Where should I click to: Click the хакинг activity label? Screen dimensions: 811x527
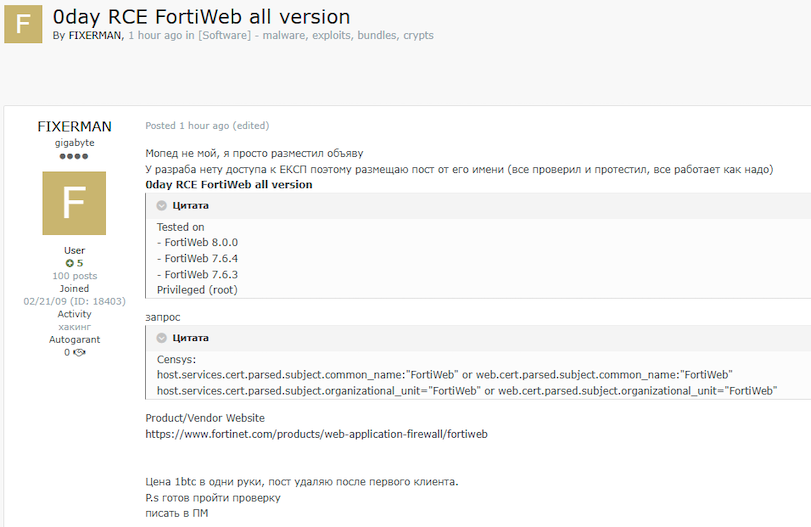coord(74,327)
